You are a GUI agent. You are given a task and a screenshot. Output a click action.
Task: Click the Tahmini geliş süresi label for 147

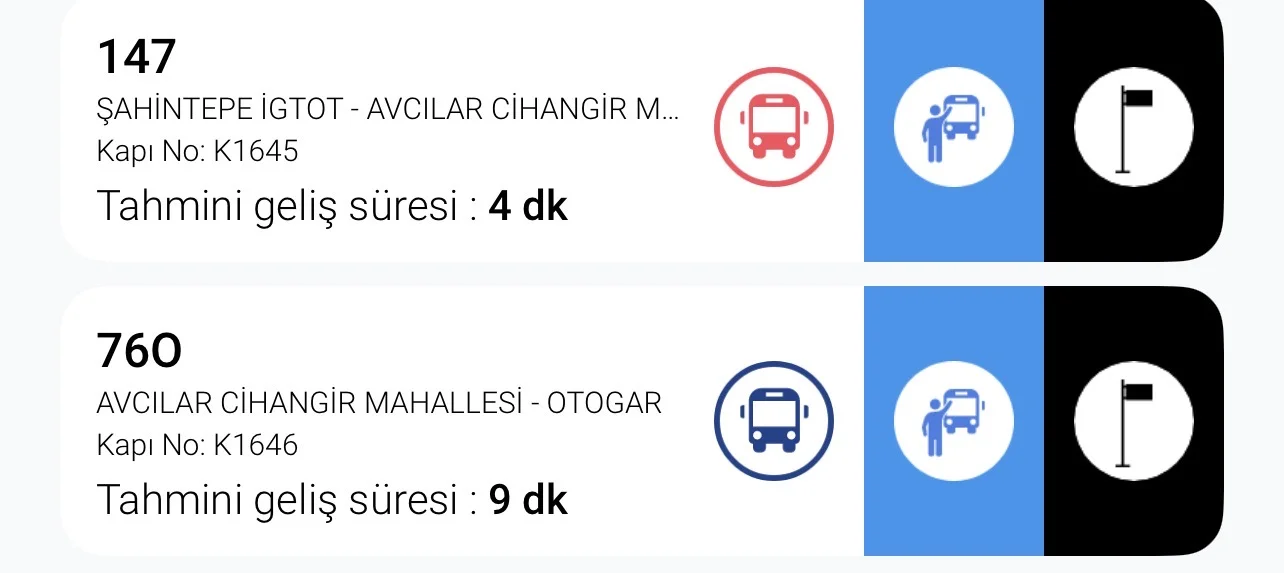coord(286,207)
